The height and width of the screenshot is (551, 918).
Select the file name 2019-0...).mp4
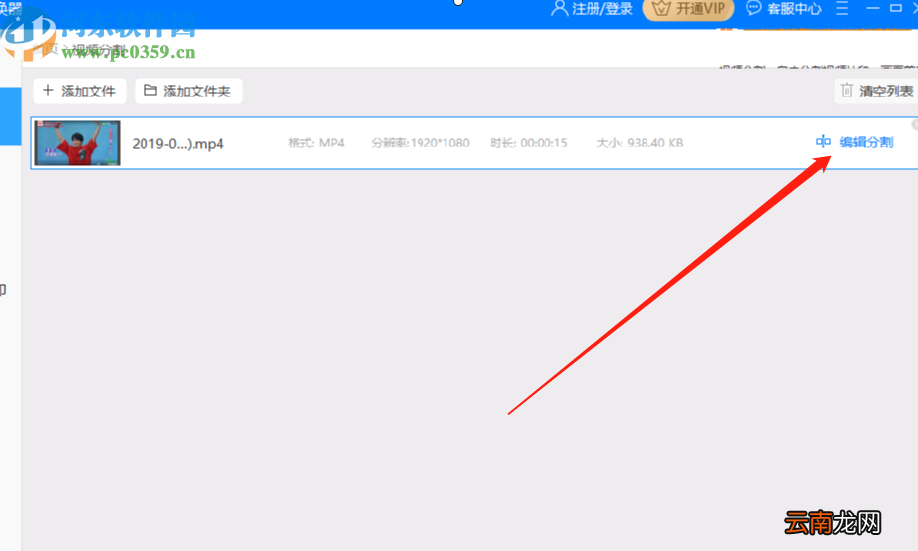point(178,143)
